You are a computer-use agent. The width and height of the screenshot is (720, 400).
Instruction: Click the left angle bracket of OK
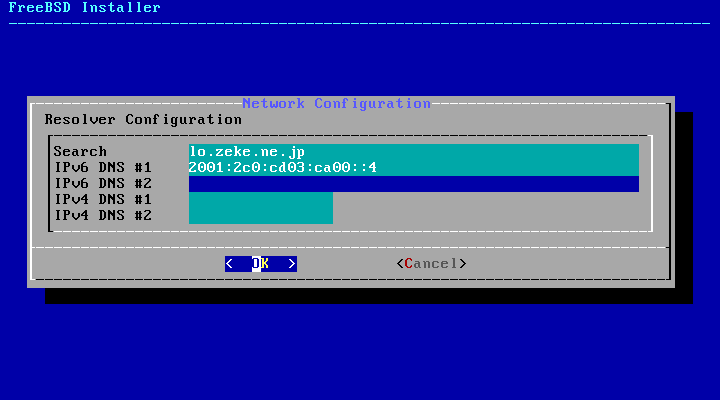point(229,264)
